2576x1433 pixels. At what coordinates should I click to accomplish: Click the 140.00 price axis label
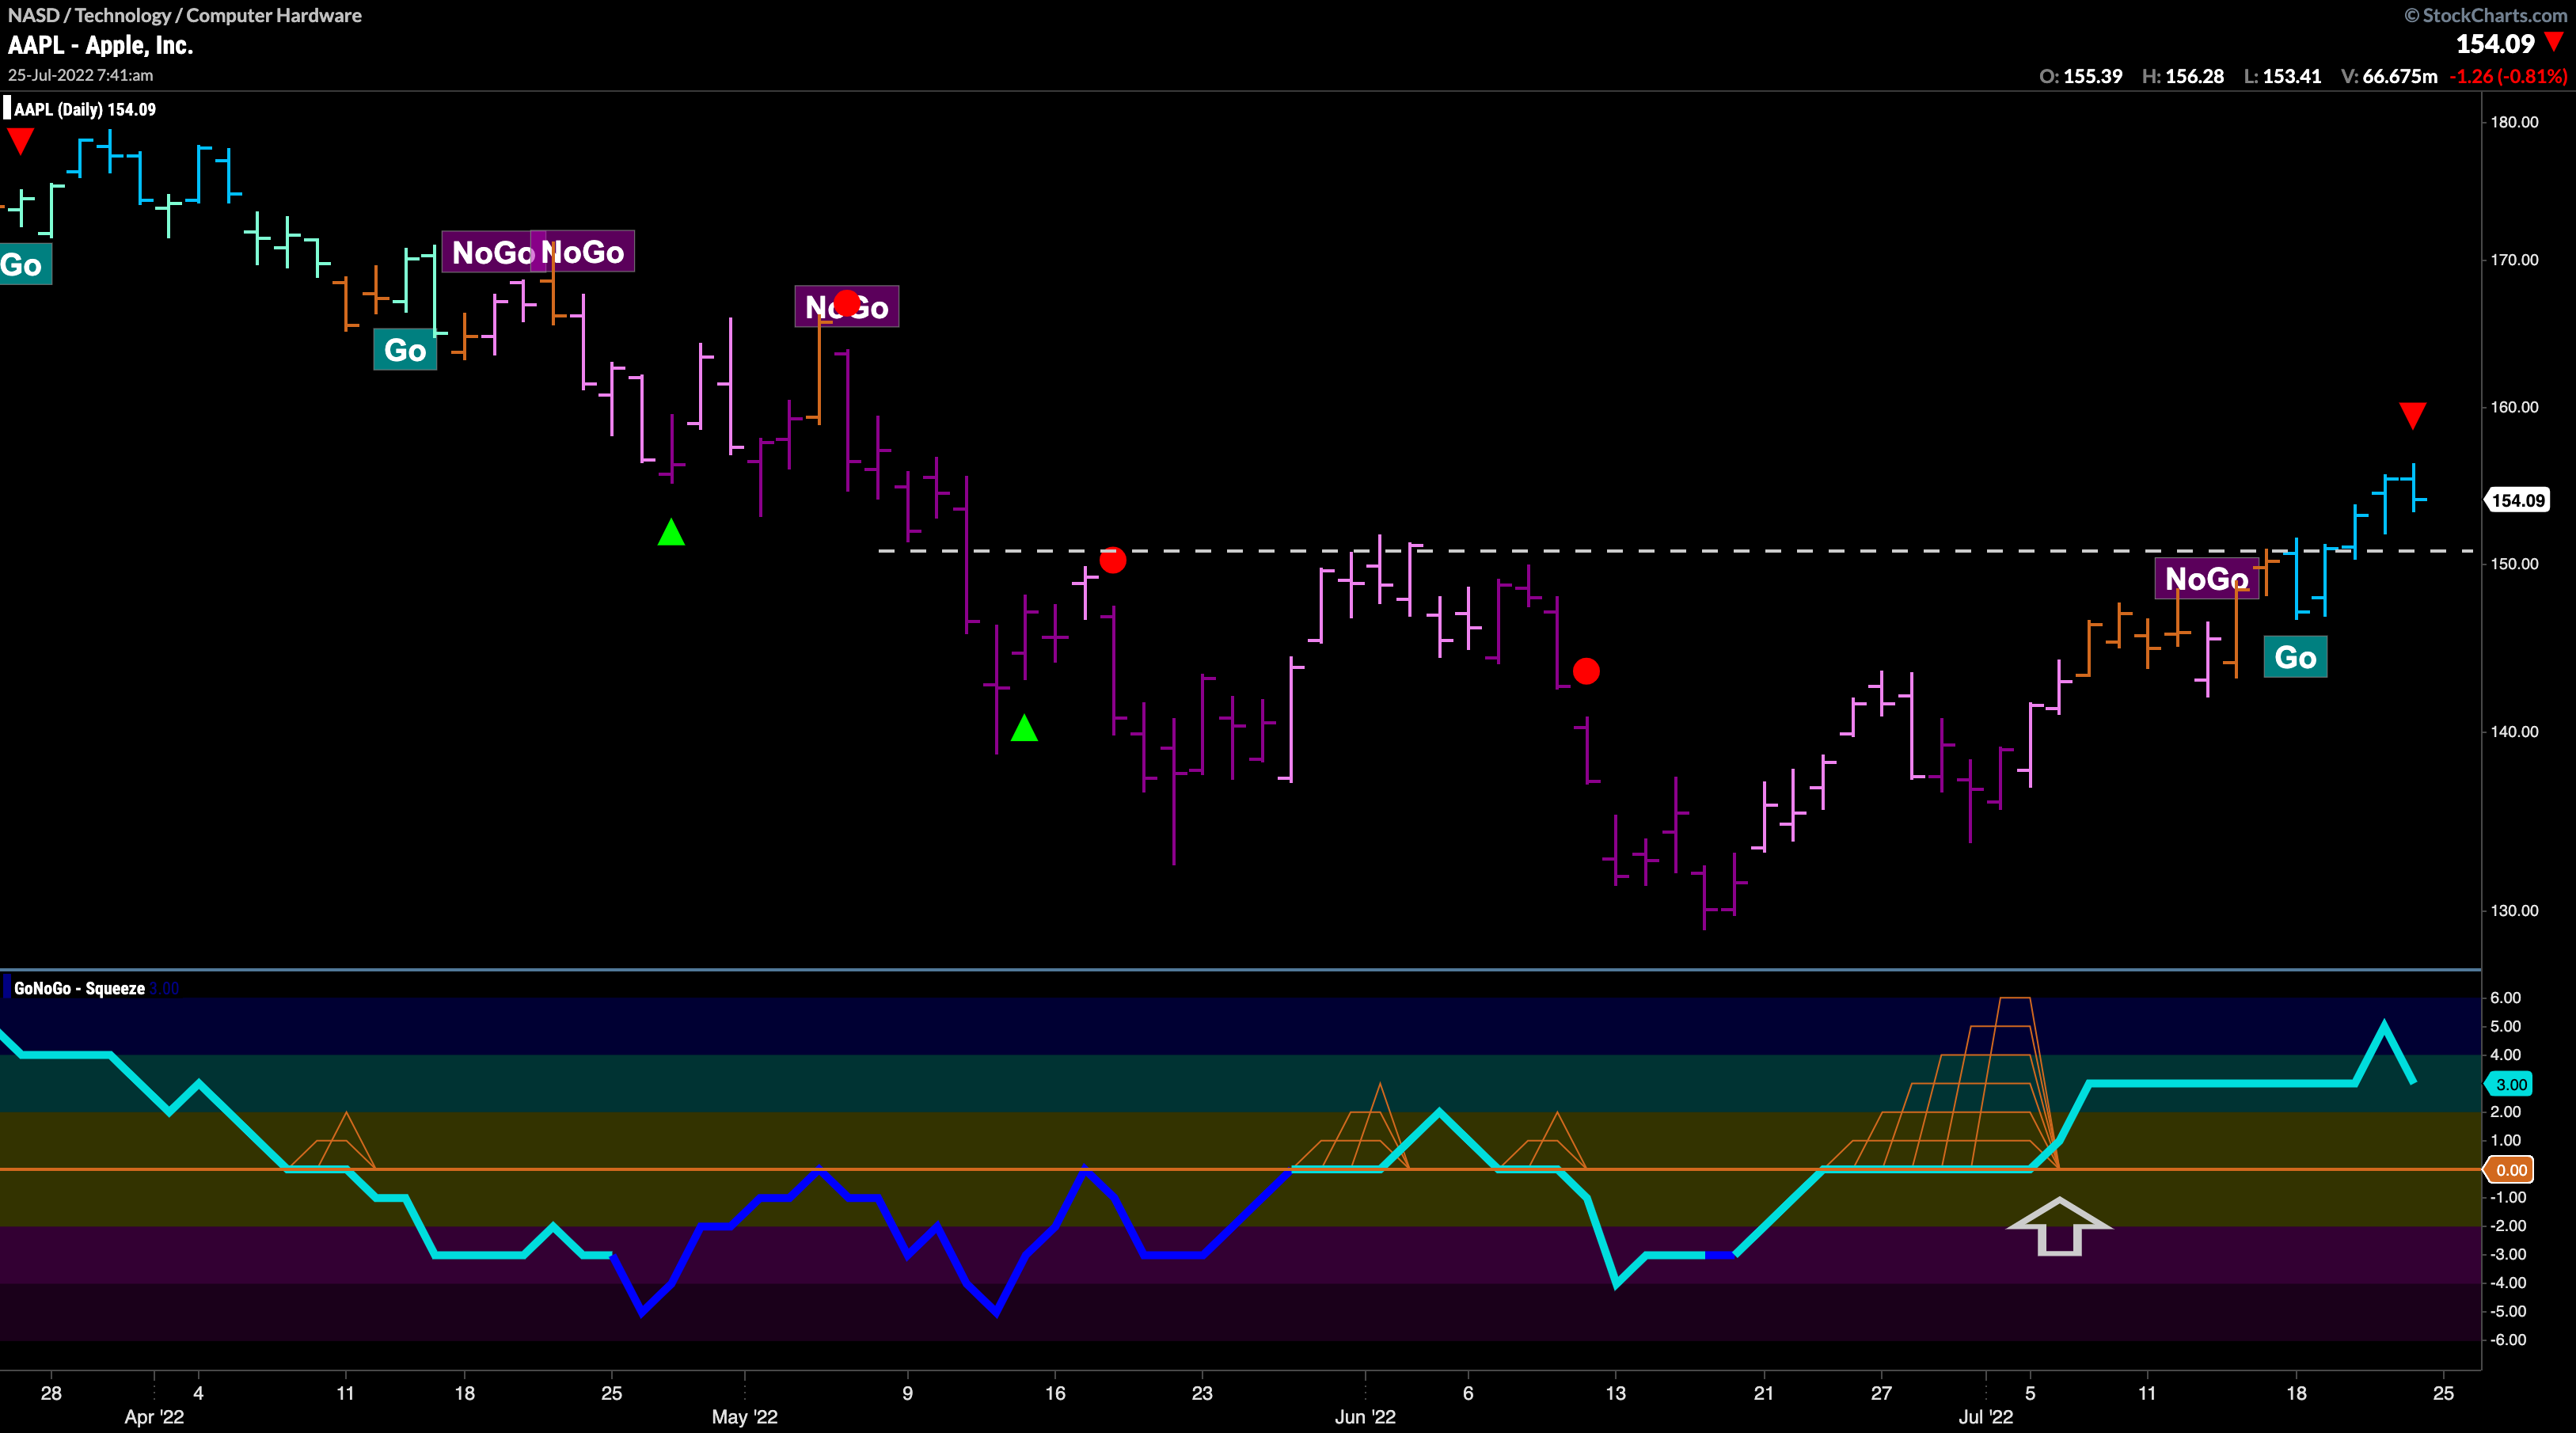pyautogui.click(x=2514, y=732)
